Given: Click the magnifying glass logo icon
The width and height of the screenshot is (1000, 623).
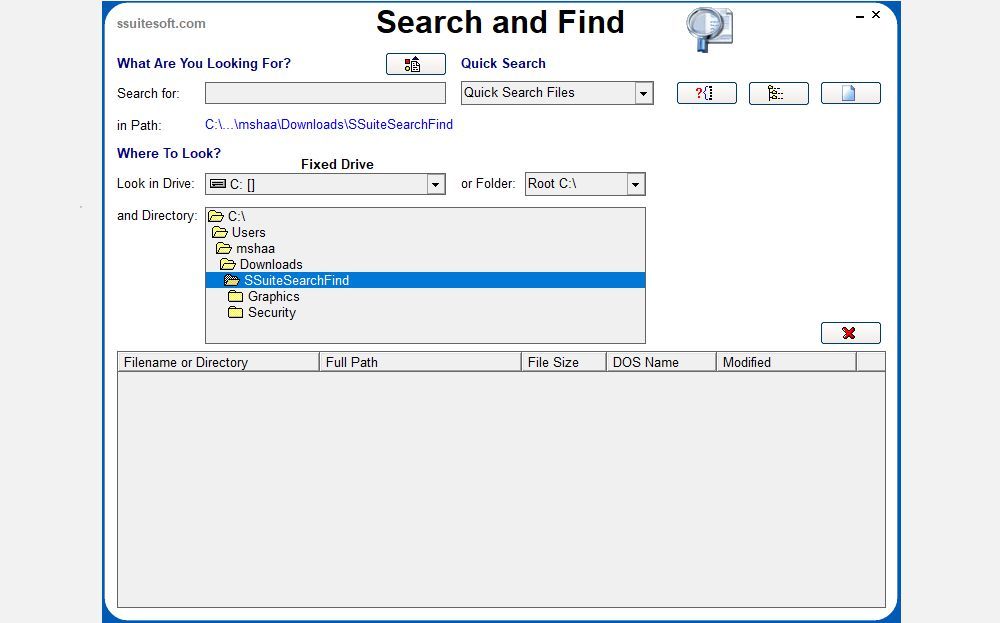Looking at the screenshot, I should point(709,29).
